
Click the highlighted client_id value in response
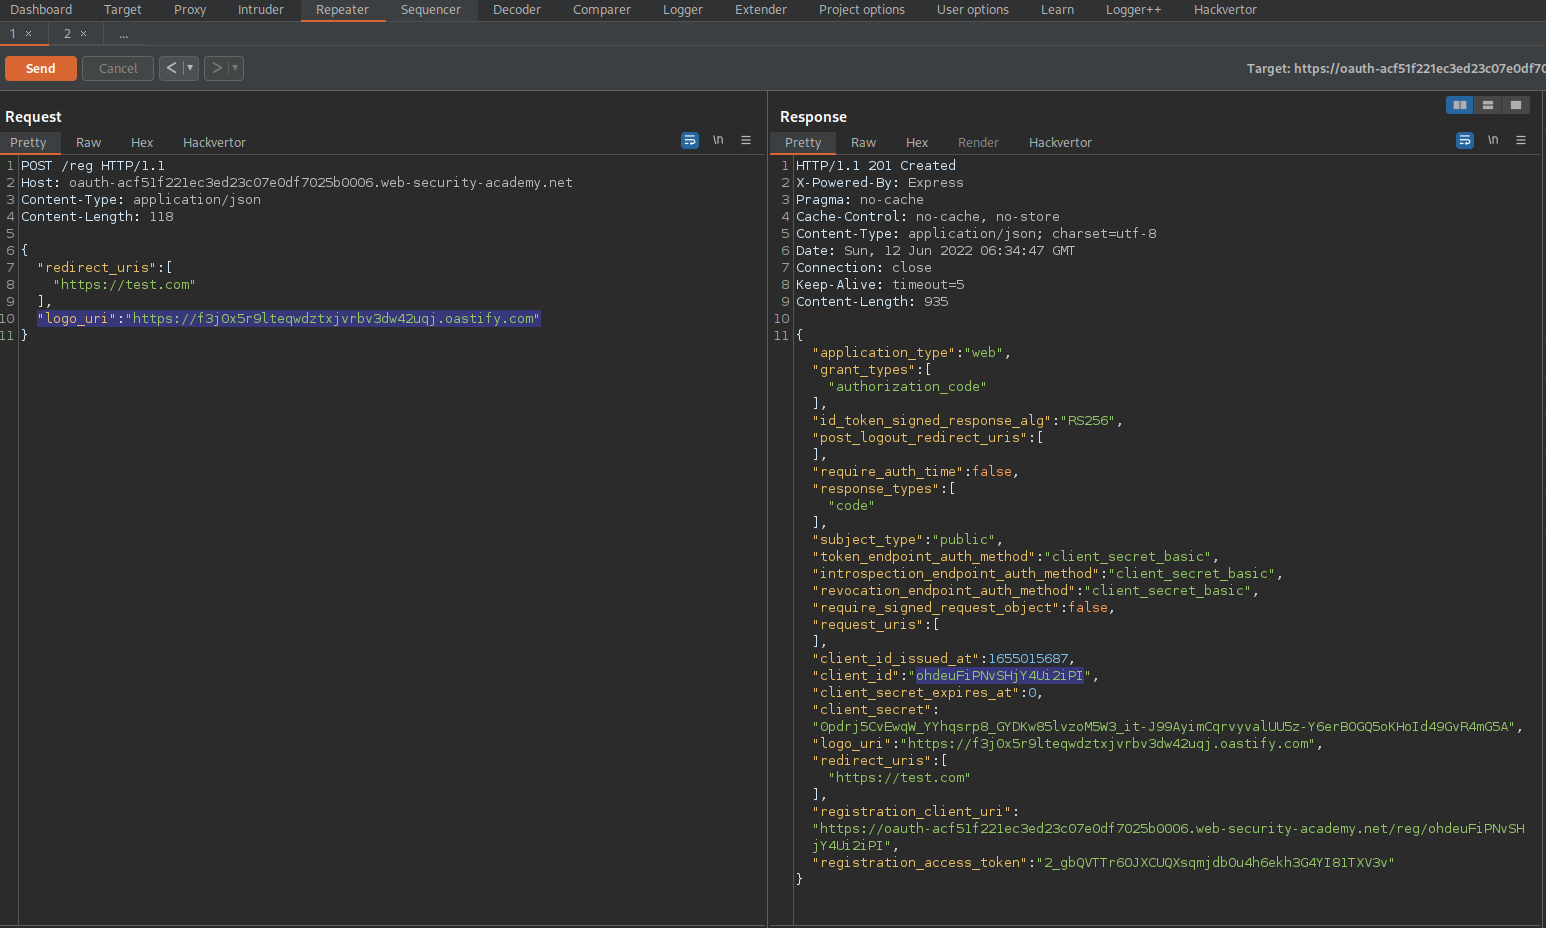pyautogui.click(x=999, y=676)
